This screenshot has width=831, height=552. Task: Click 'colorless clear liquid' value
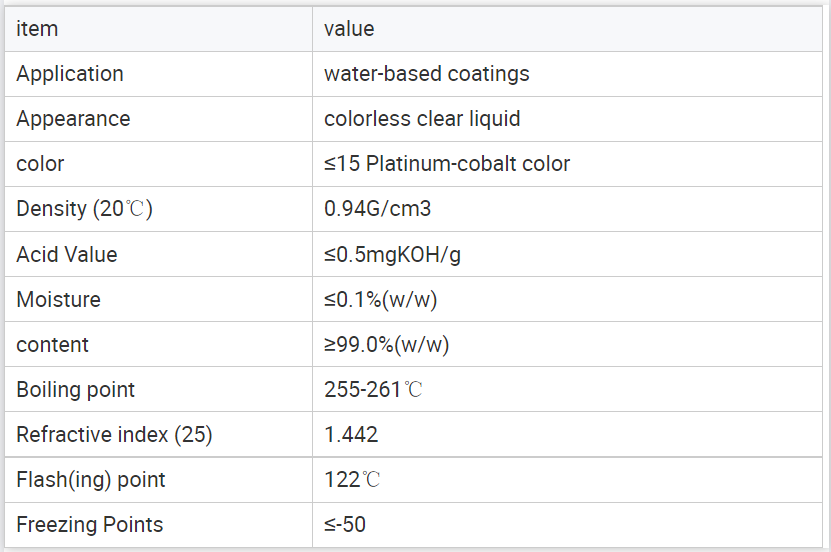pyautogui.click(x=422, y=119)
